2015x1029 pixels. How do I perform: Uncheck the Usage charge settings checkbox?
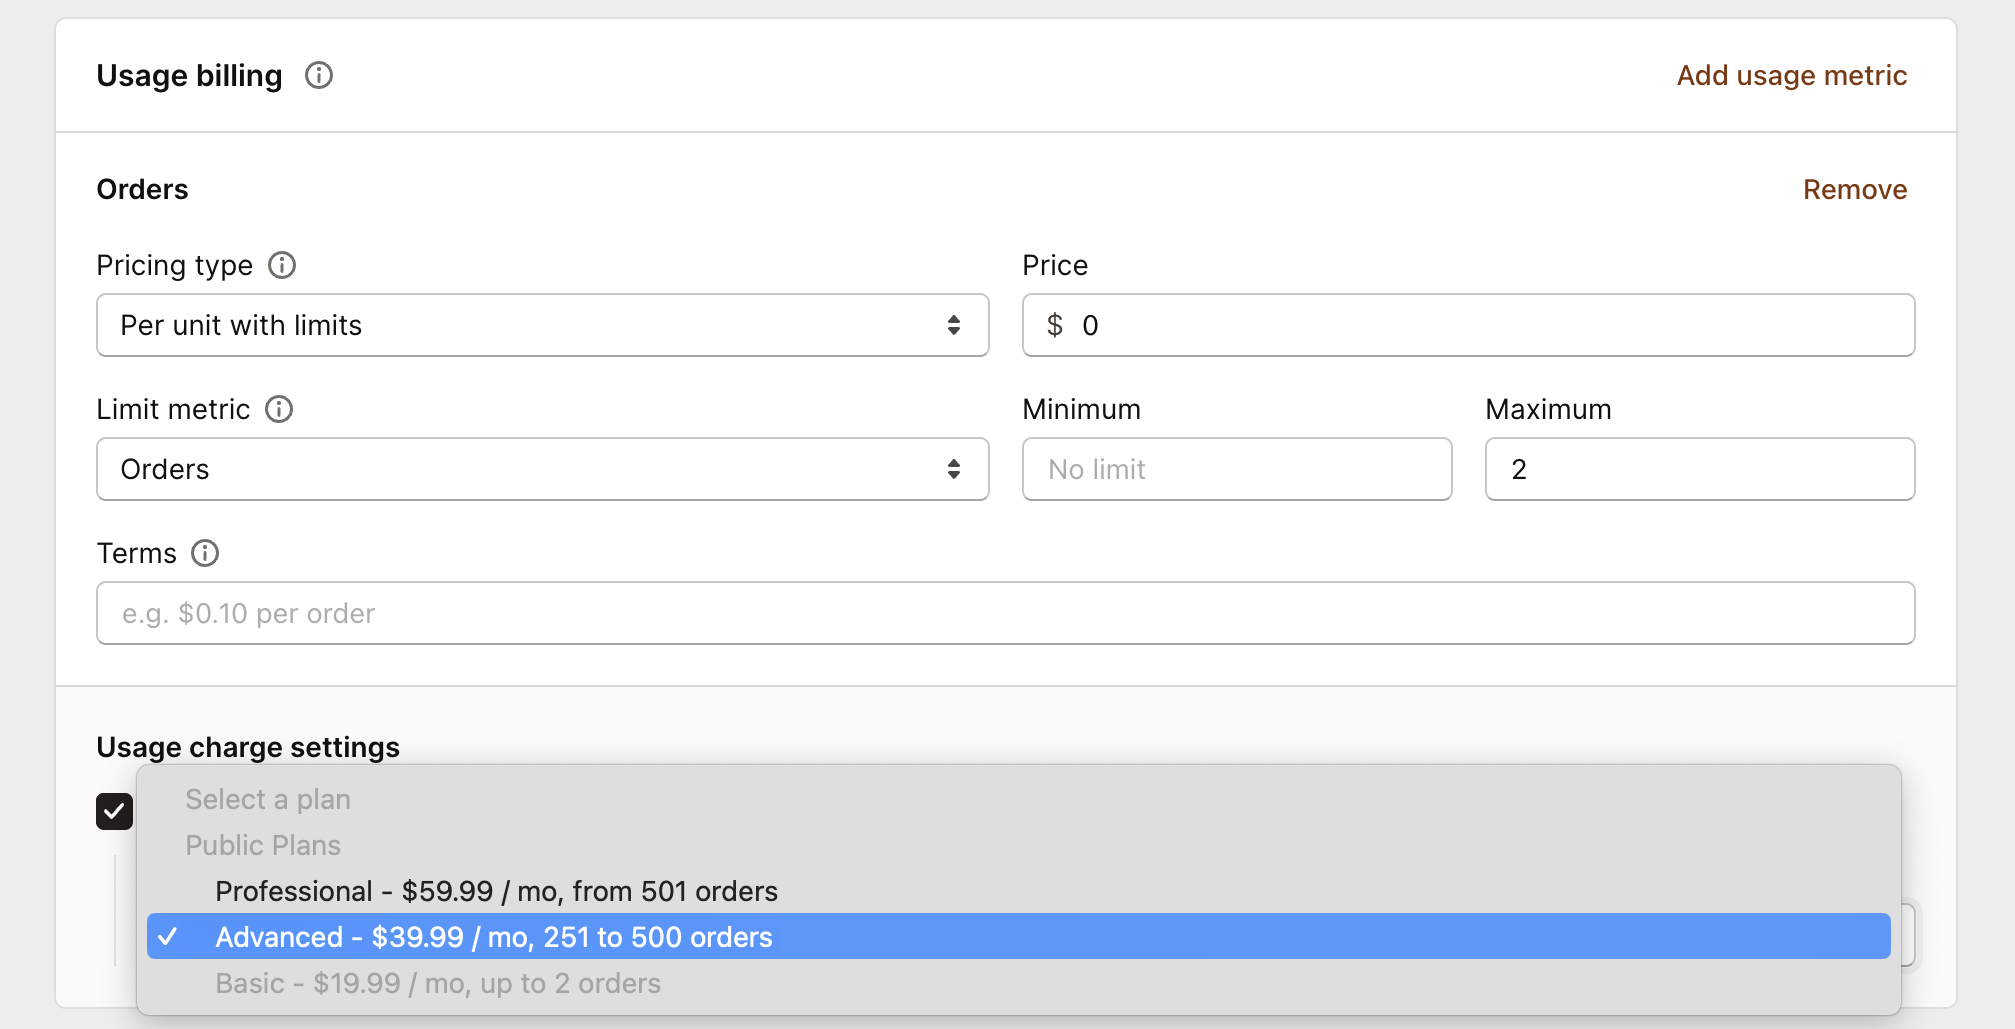(x=115, y=811)
